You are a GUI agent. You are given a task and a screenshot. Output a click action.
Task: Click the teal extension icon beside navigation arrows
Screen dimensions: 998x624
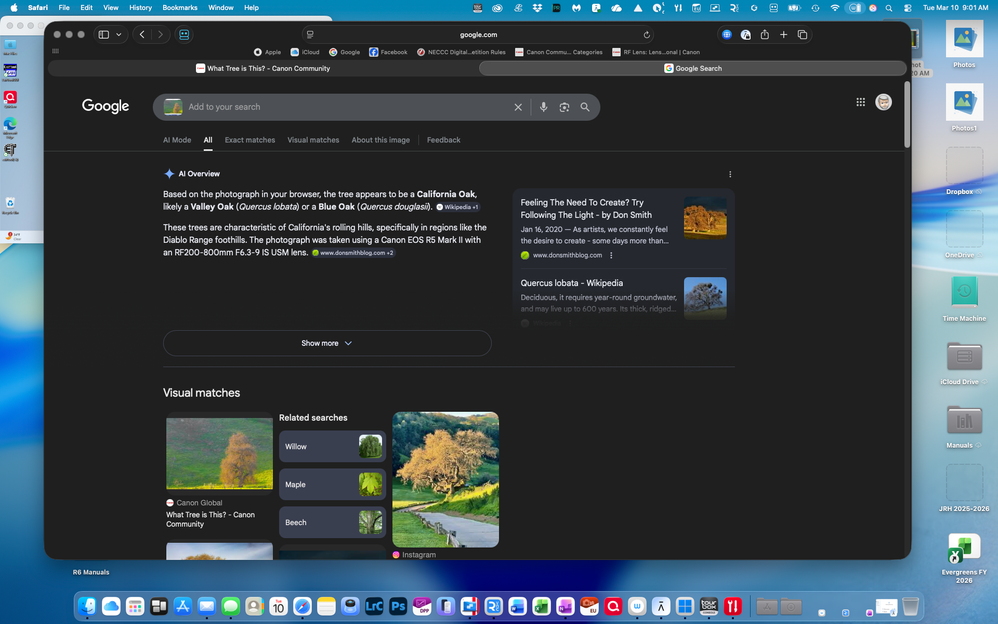[x=184, y=34]
